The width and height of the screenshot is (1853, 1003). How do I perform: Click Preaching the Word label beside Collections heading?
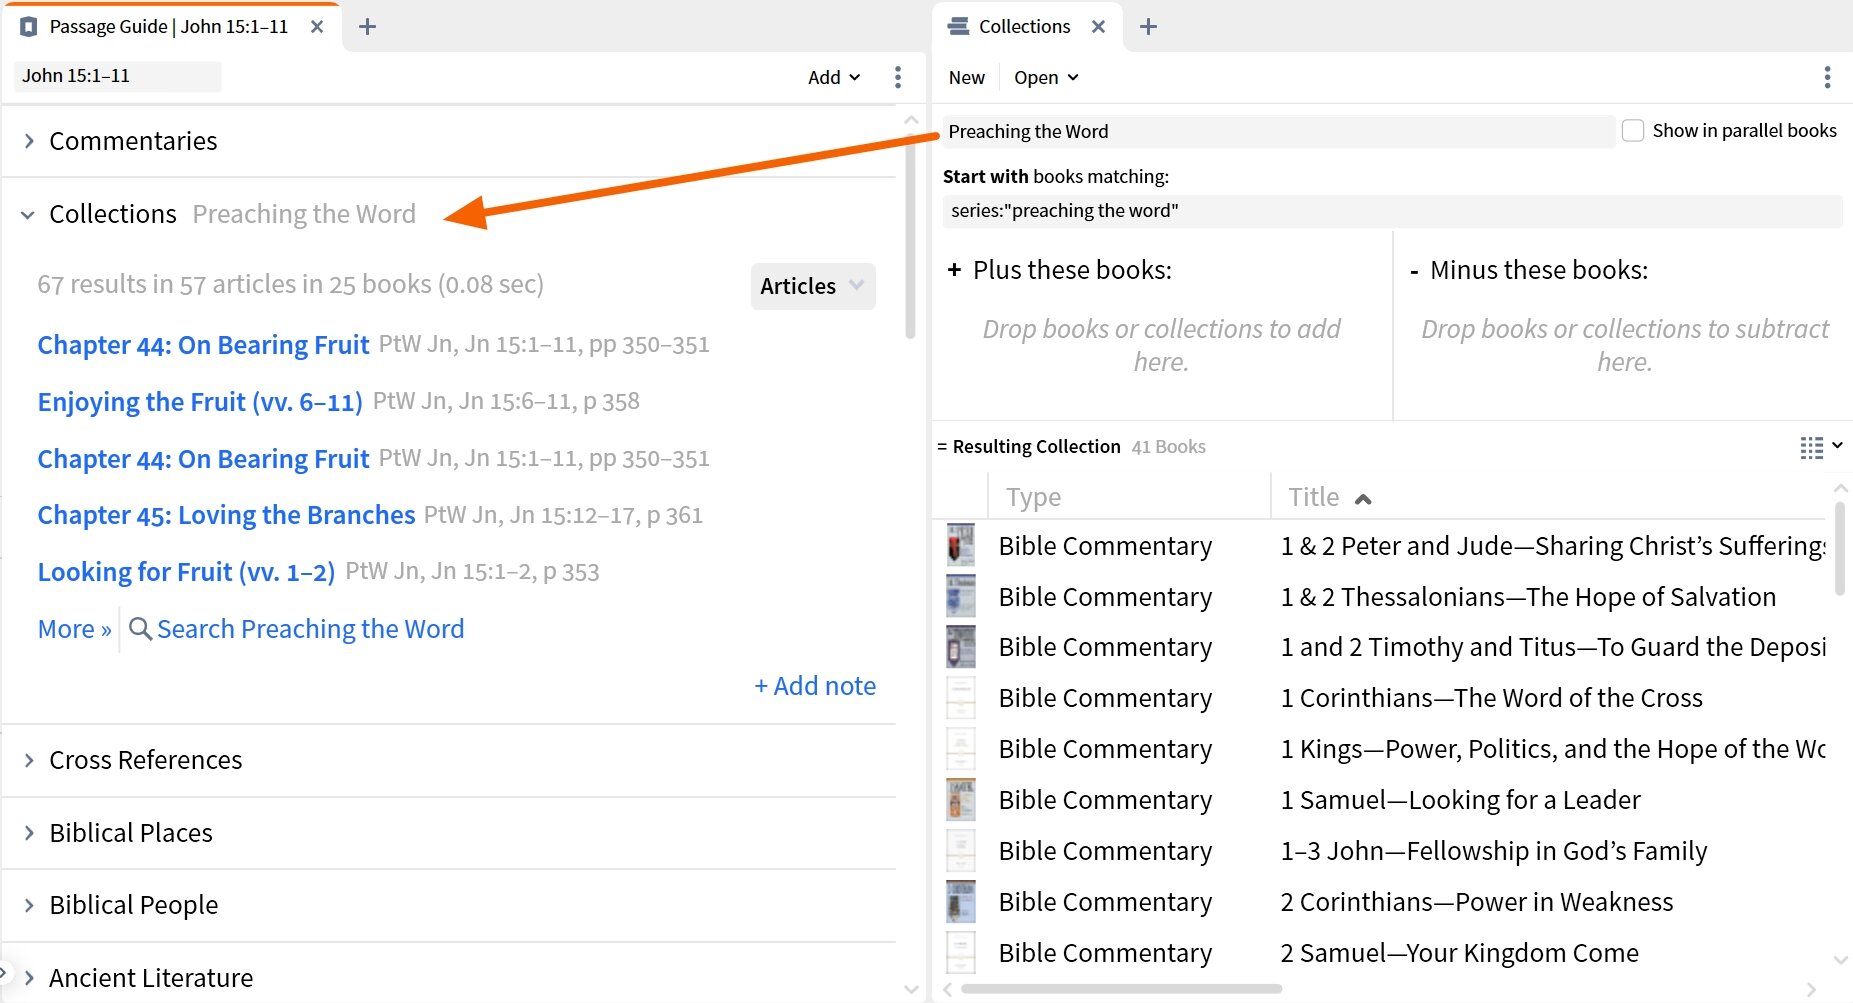304,214
